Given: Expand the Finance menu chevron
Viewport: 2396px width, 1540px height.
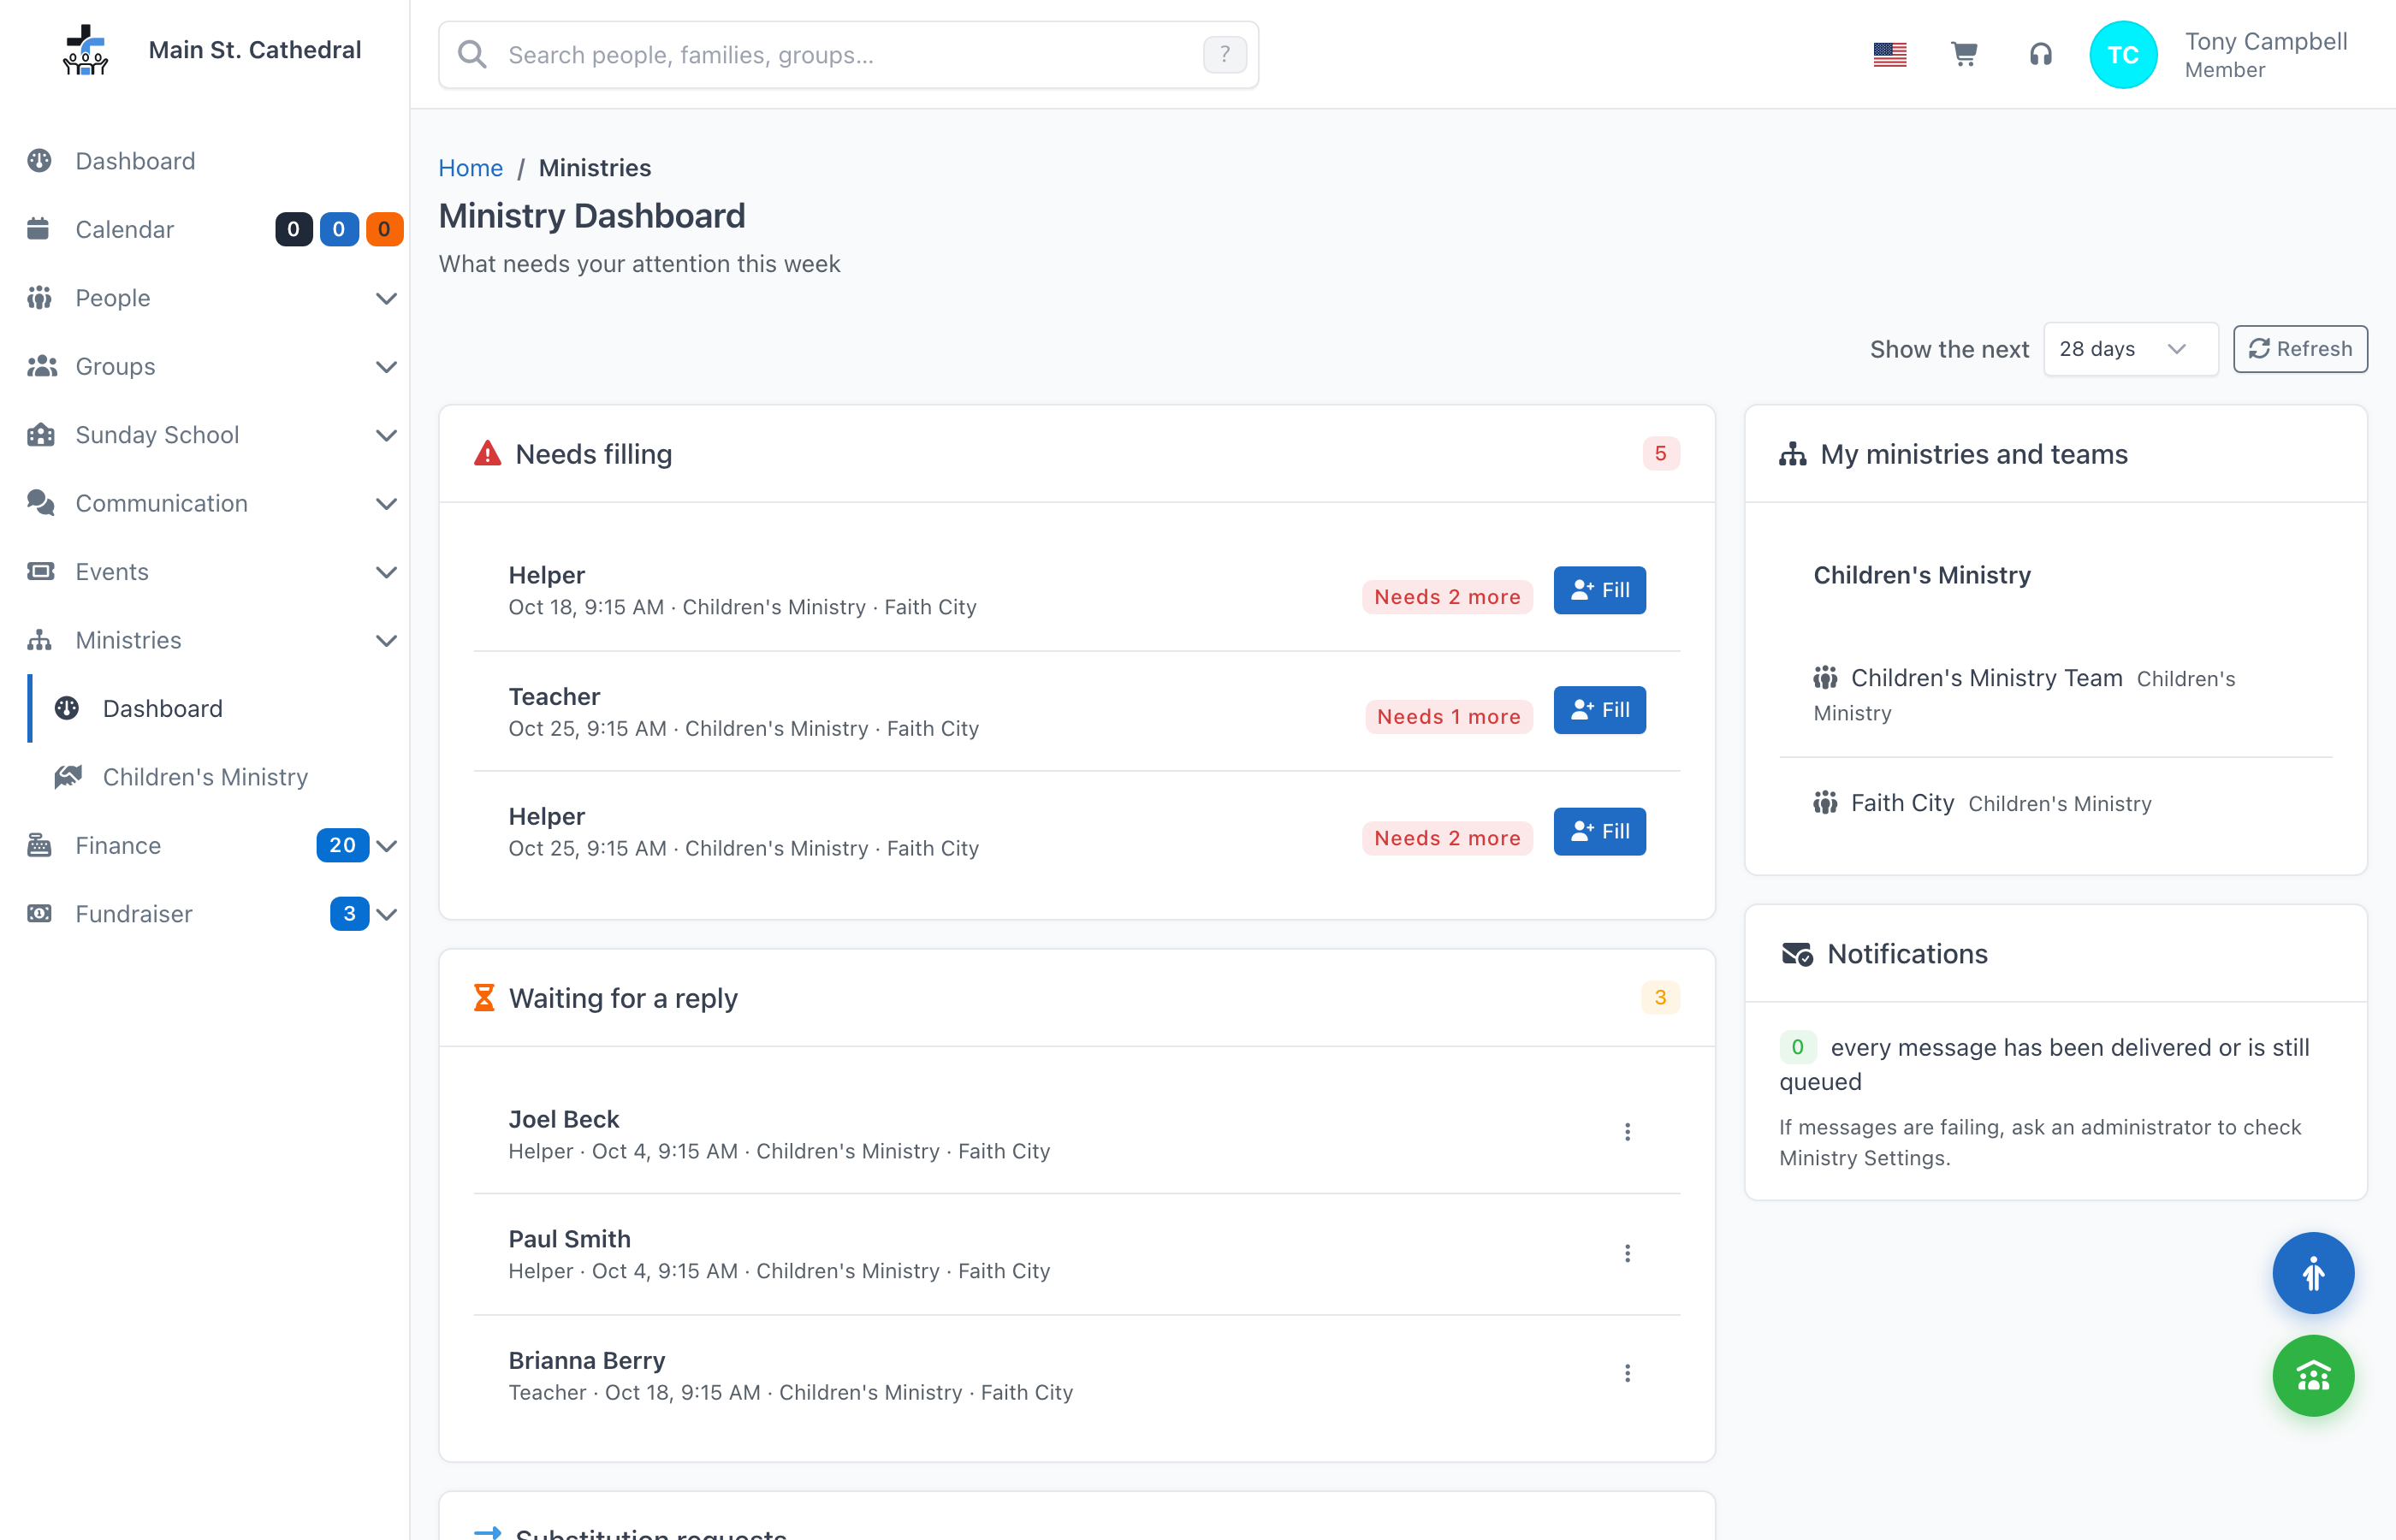Looking at the screenshot, I should tap(386, 846).
